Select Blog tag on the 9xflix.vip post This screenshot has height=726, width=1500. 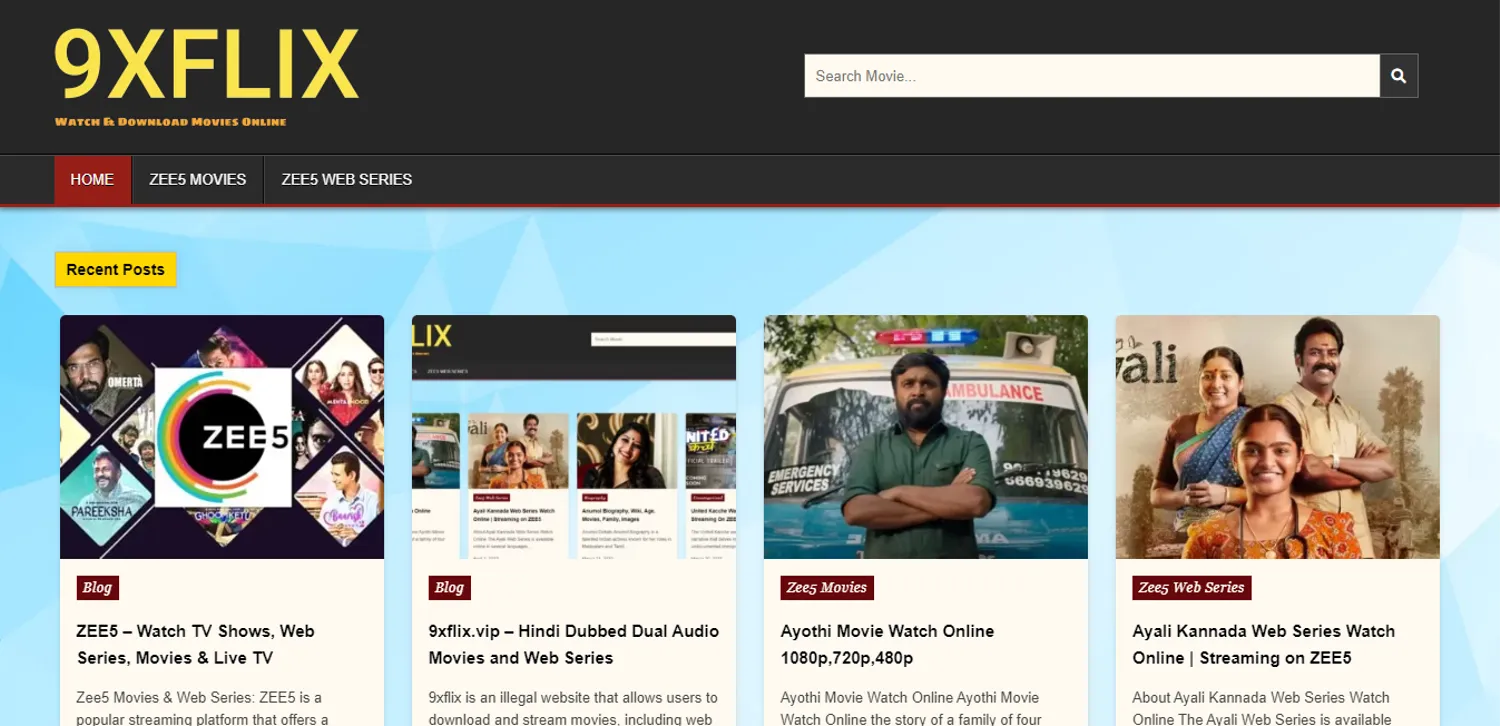pos(450,587)
